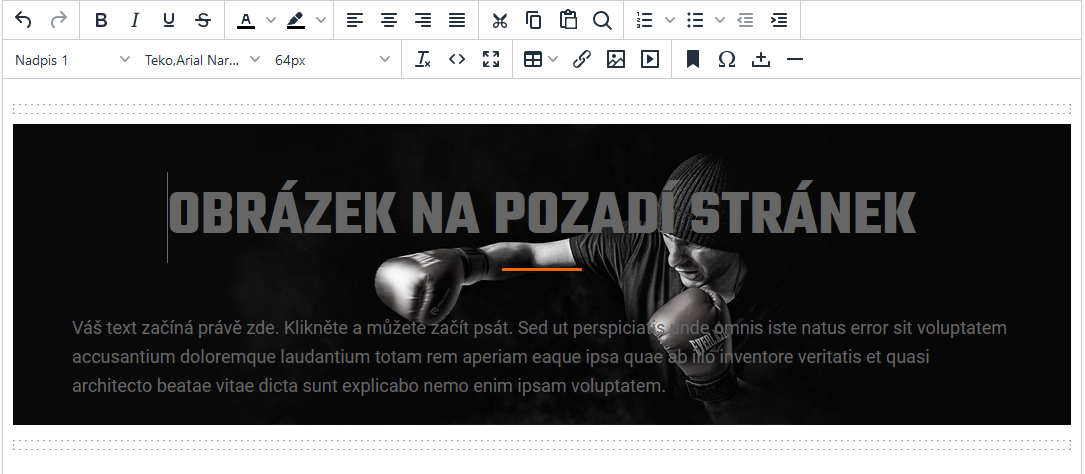Add an anchor bookmark icon
The height and width of the screenshot is (474, 1085).
692,60
